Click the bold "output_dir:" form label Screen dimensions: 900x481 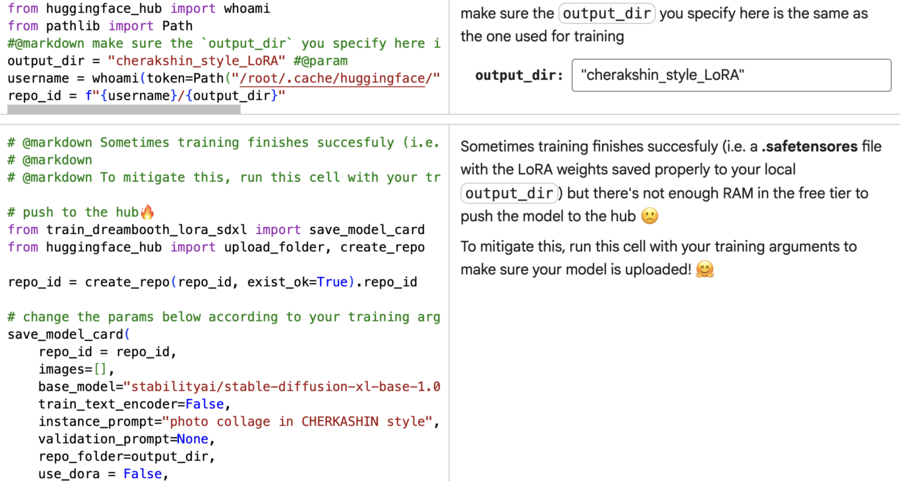518,76
